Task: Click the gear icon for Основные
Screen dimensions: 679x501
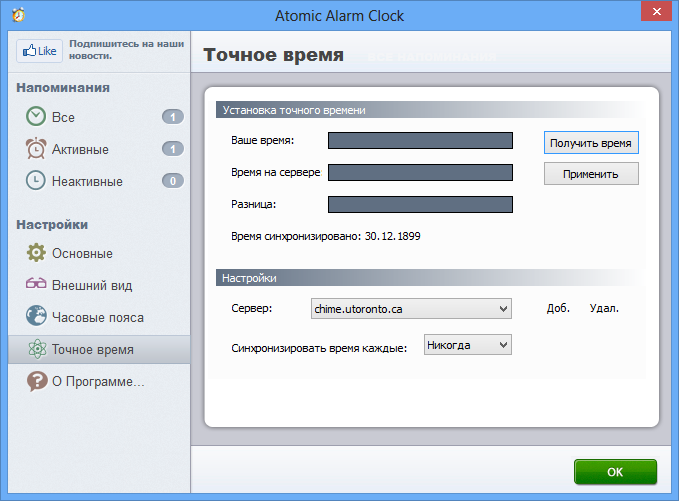Action: point(36,252)
